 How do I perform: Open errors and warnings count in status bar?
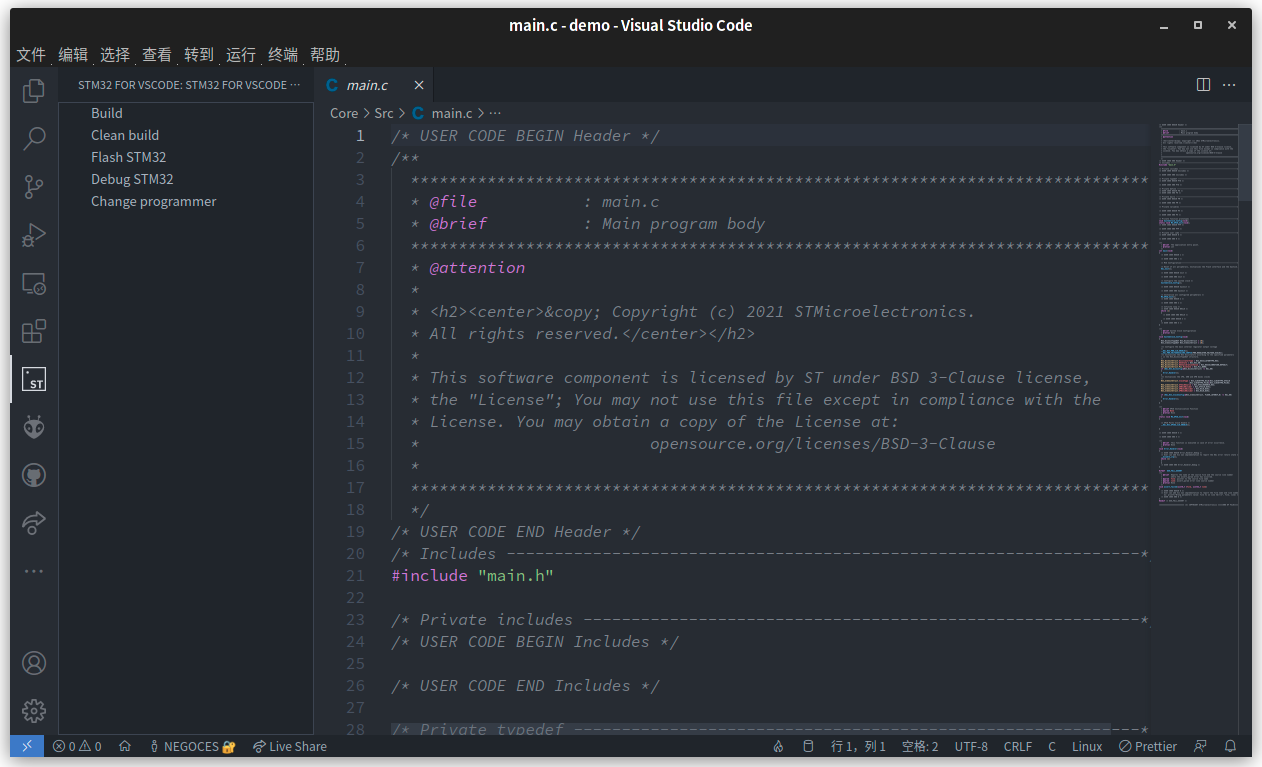coord(77,746)
